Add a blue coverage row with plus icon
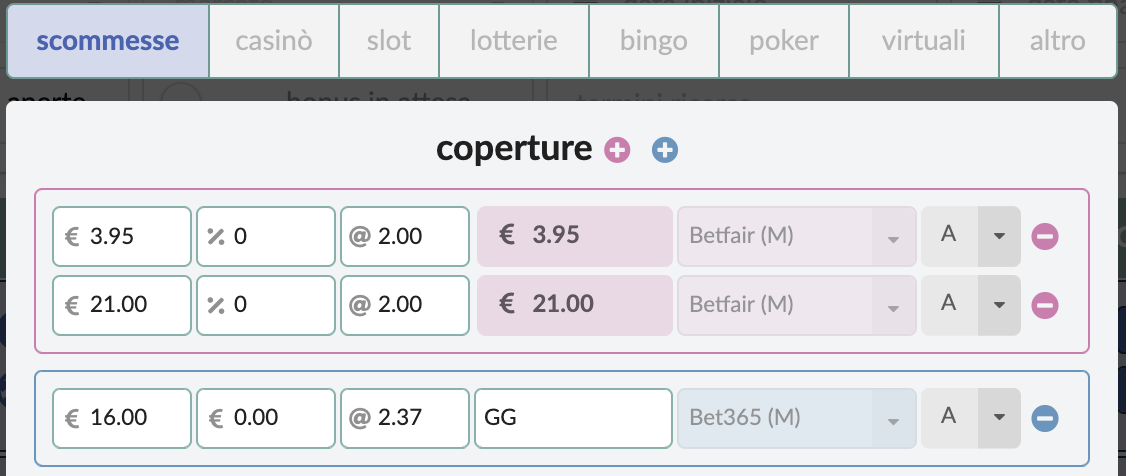Screen dimensions: 1126x476 [x=665, y=150]
